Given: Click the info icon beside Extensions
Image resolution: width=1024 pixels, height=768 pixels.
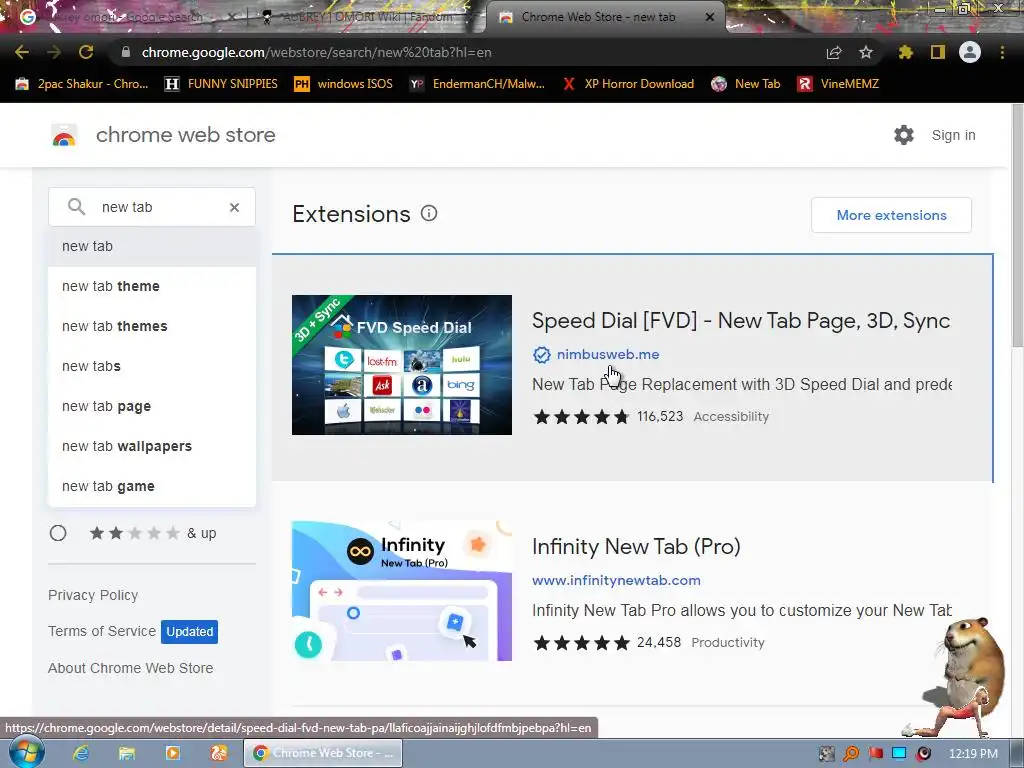Looking at the screenshot, I should 429,213.
